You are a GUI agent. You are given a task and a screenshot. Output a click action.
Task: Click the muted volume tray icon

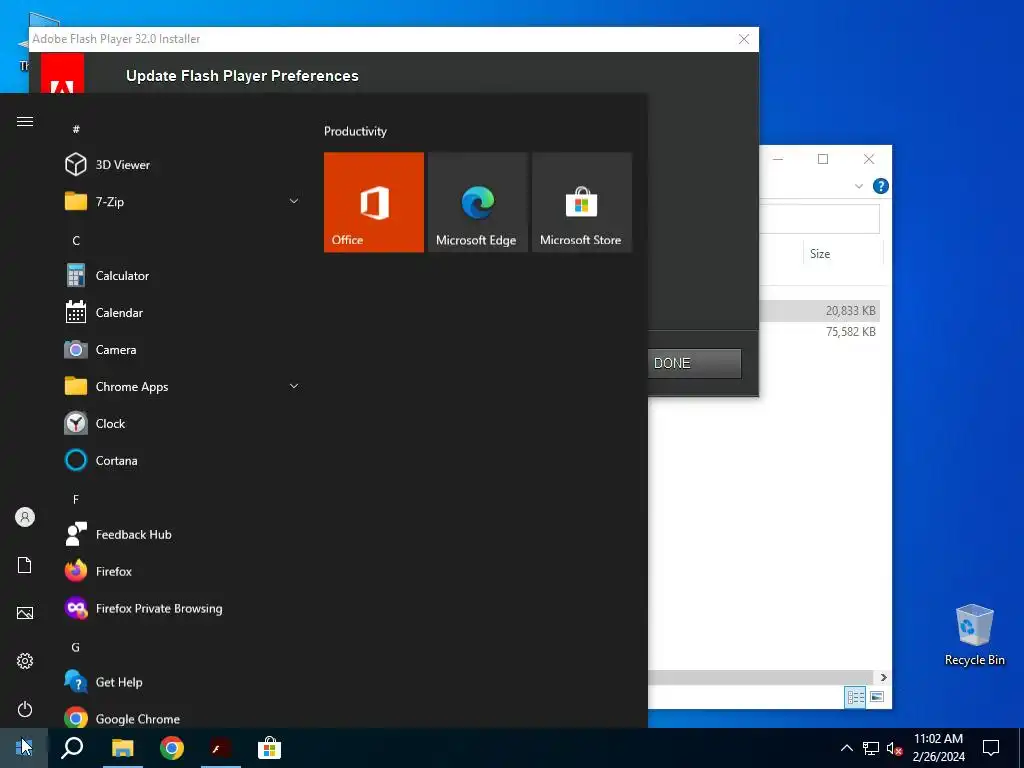tap(894, 748)
